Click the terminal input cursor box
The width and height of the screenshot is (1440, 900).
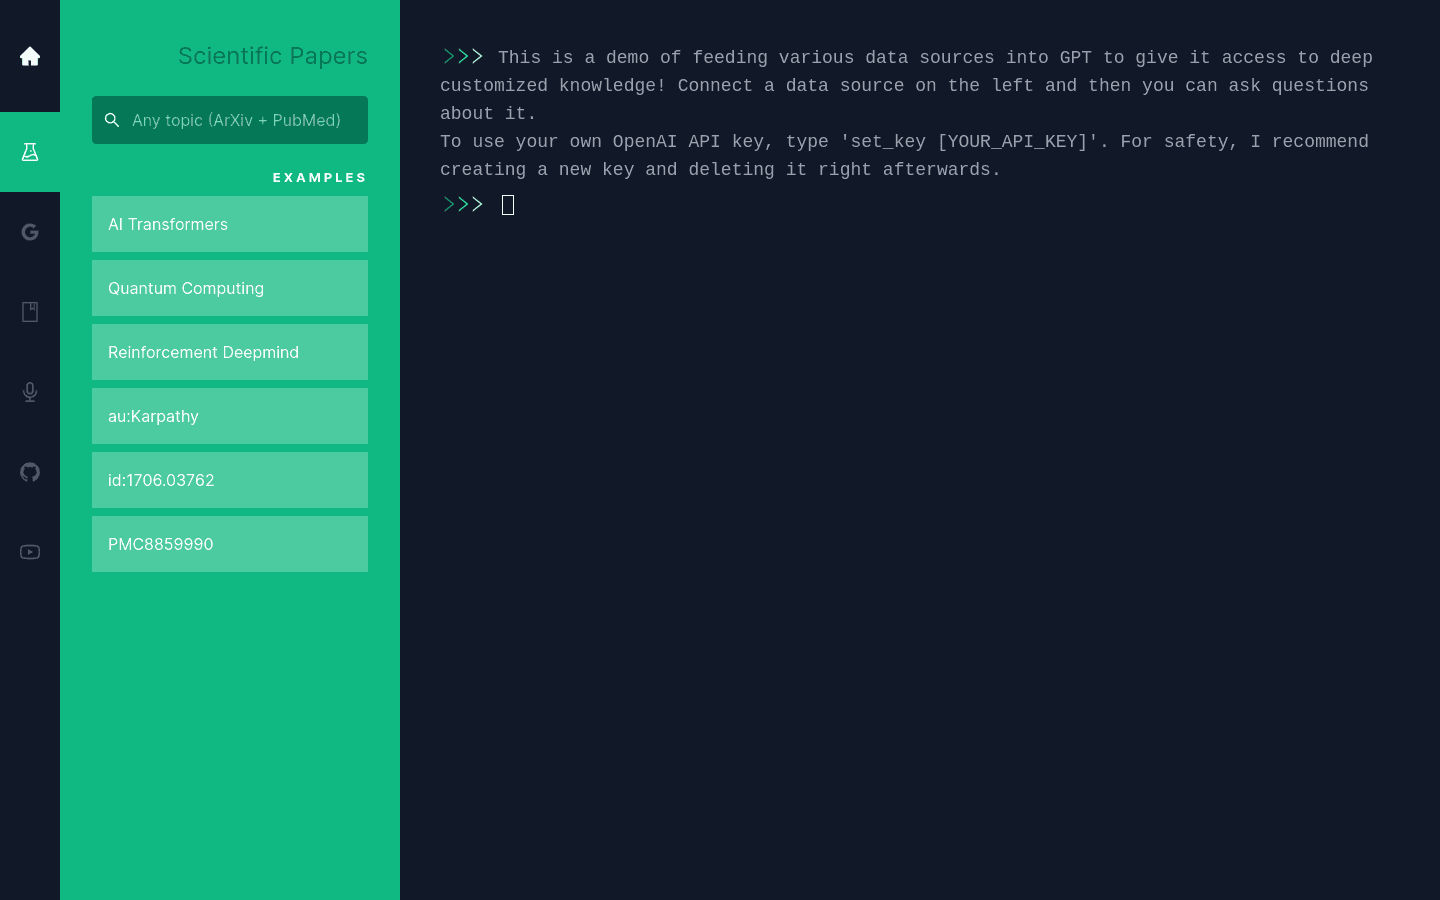[508, 205]
